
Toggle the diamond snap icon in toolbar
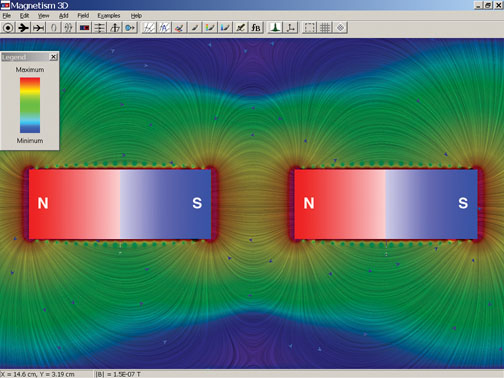click(340, 28)
